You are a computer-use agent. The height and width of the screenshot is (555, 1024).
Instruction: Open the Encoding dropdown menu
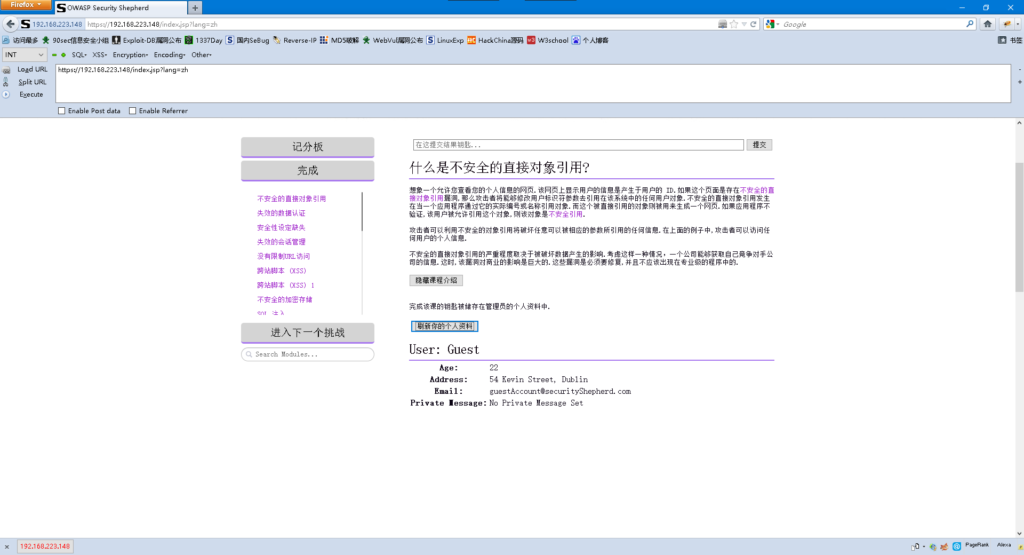point(169,55)
